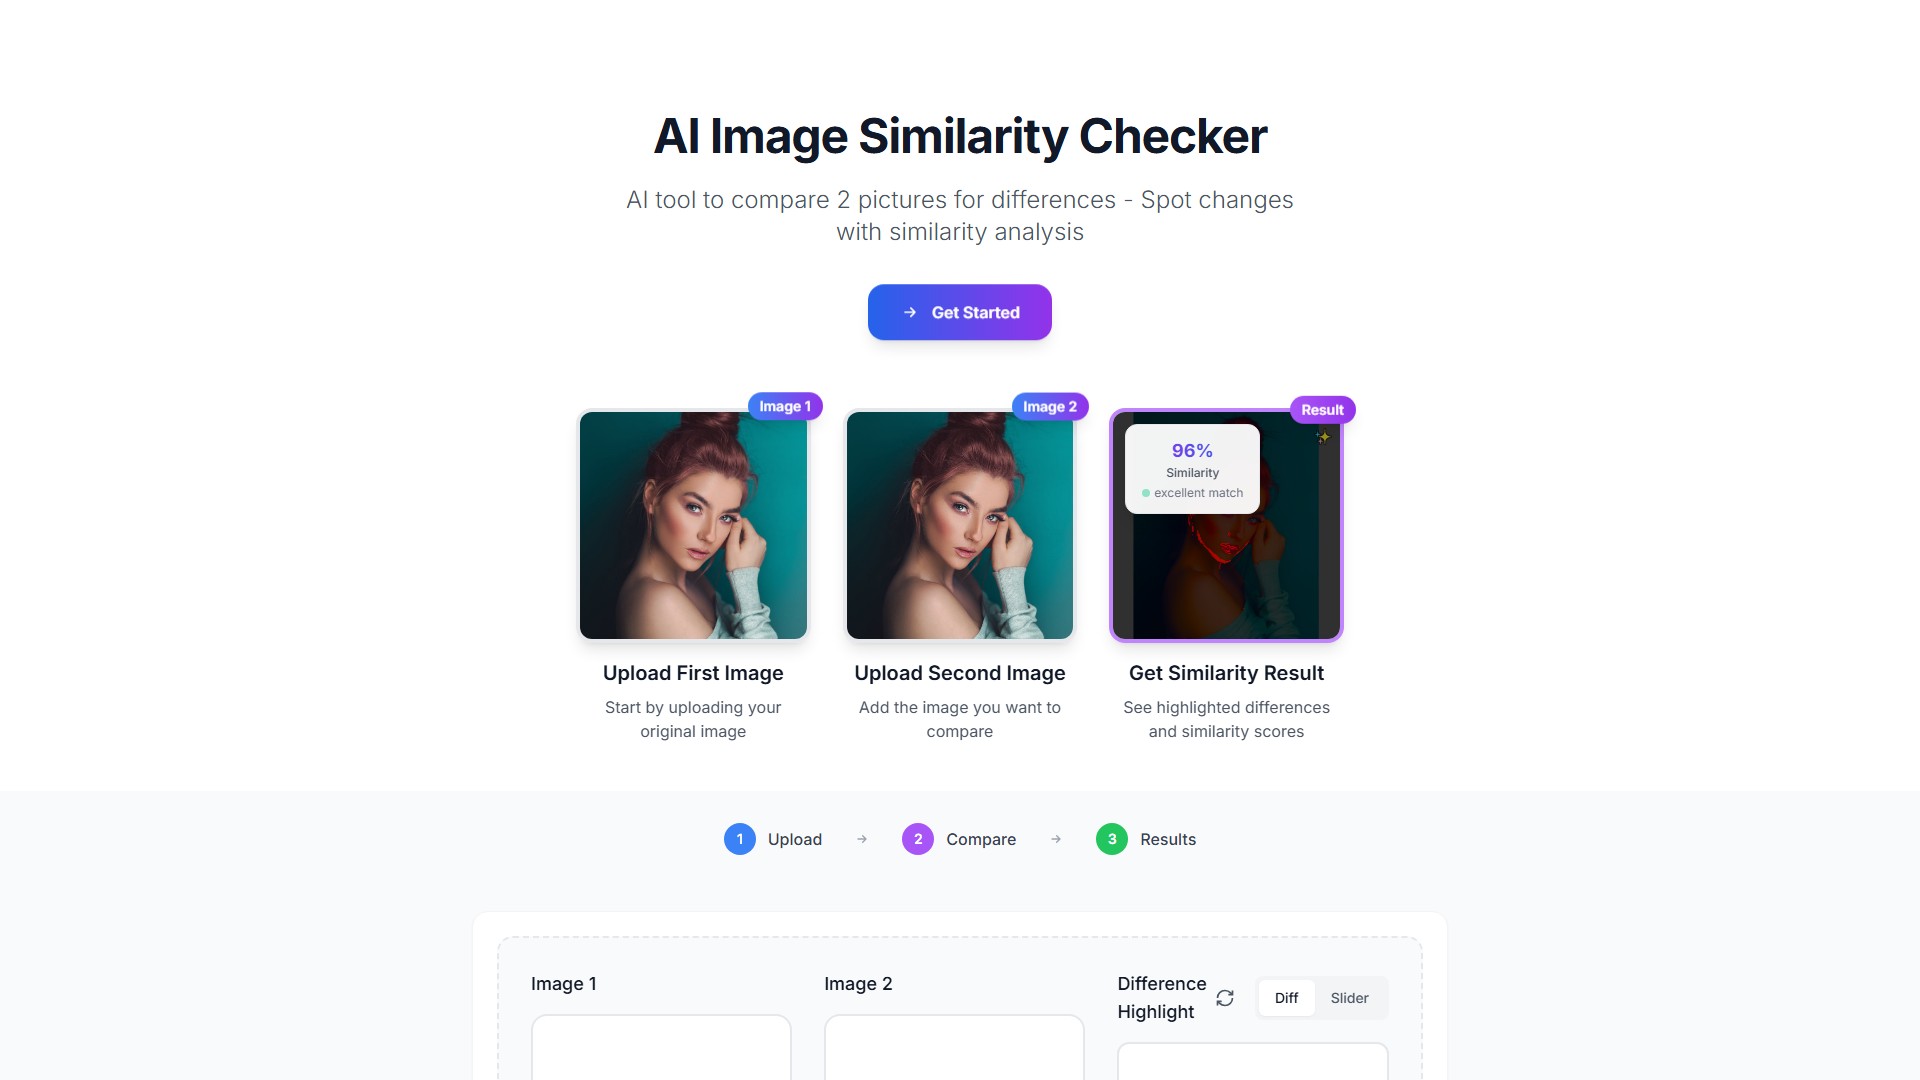
Task: Click the step 3 Results circle
Action: (x=1112, y=839)
